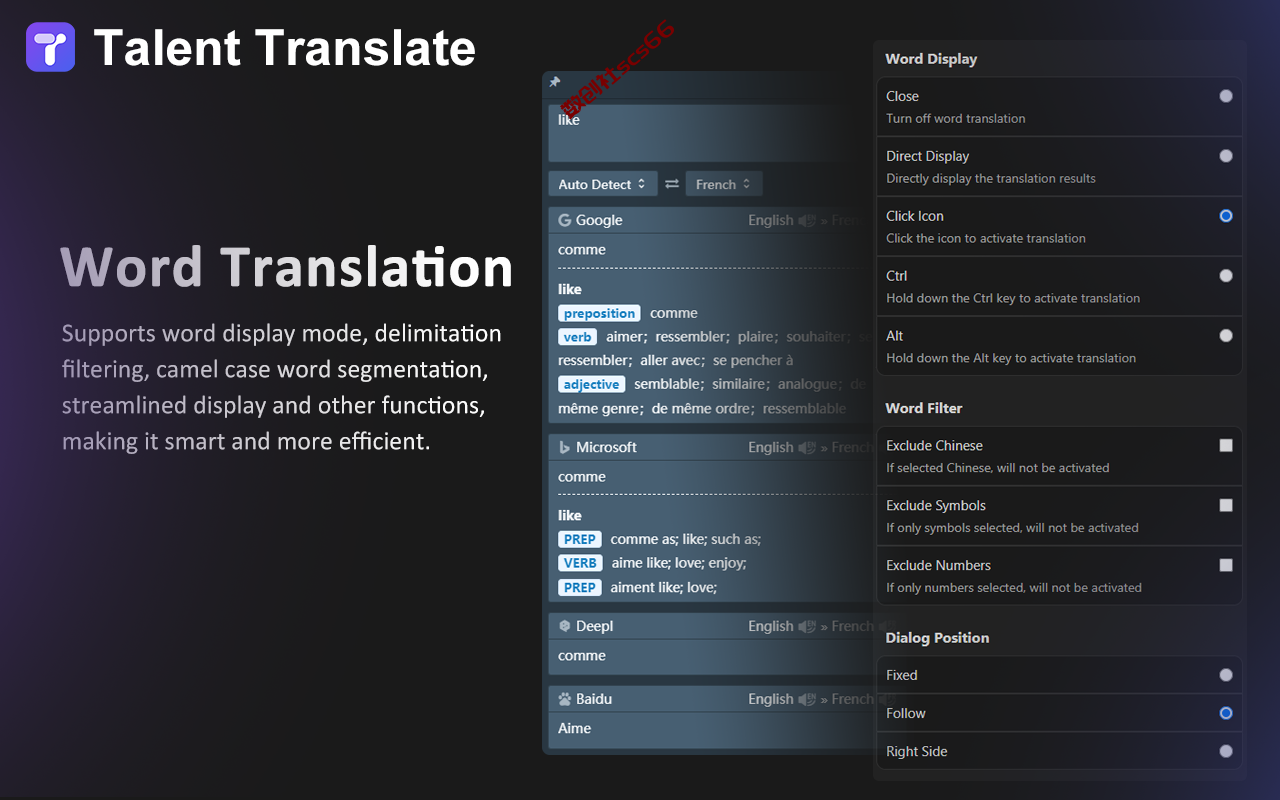Viewport: 1280px width, 800px height.
Task: Select the Fixed dialog position radio
Action: pos(1226,675)
